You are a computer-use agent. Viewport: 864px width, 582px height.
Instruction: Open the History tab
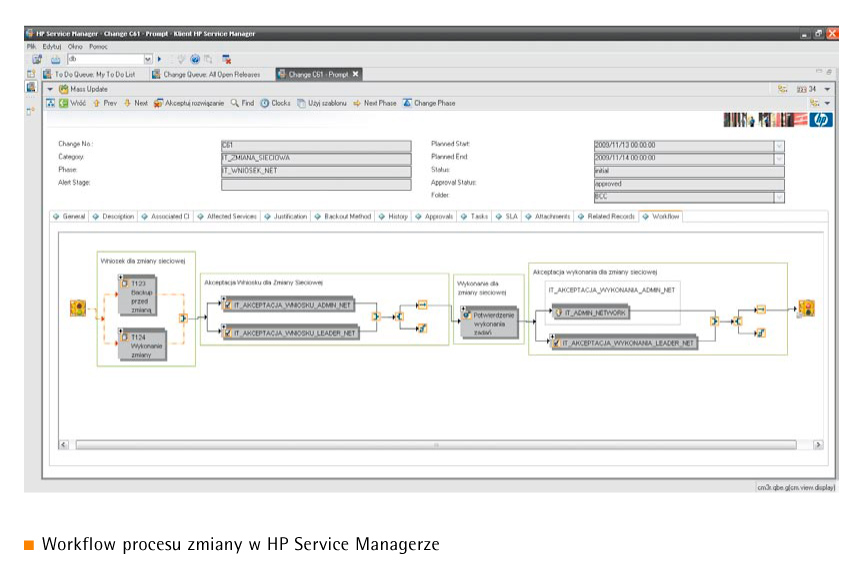tap(393, 216)
